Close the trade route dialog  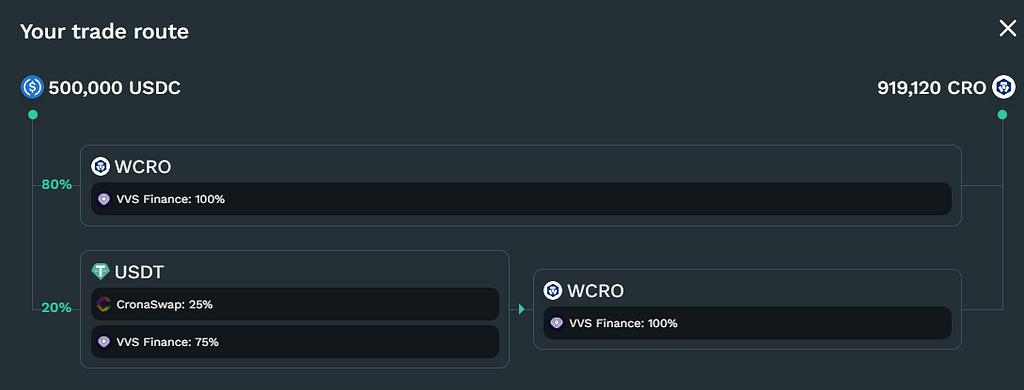(x=1008, y=28)
